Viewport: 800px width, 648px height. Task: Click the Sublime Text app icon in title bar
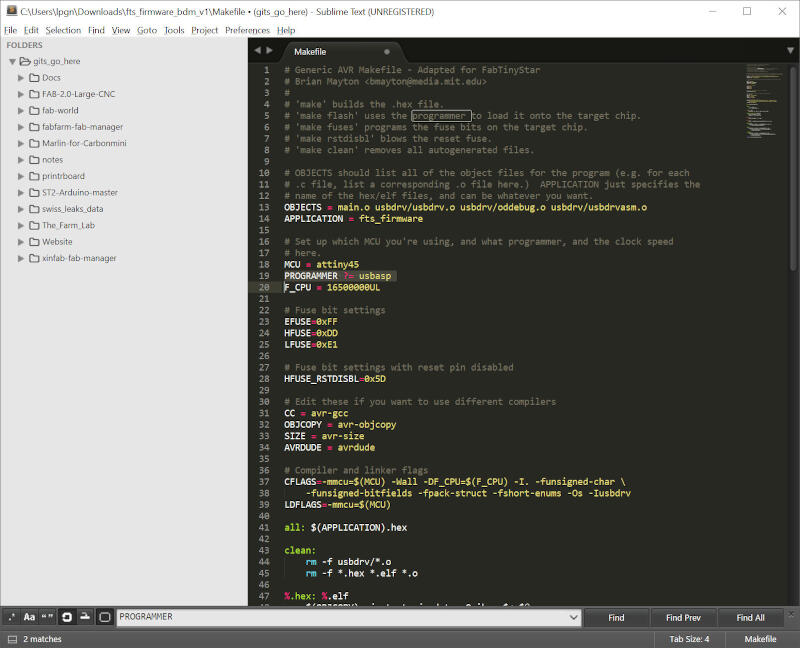[x=11, y=11]
